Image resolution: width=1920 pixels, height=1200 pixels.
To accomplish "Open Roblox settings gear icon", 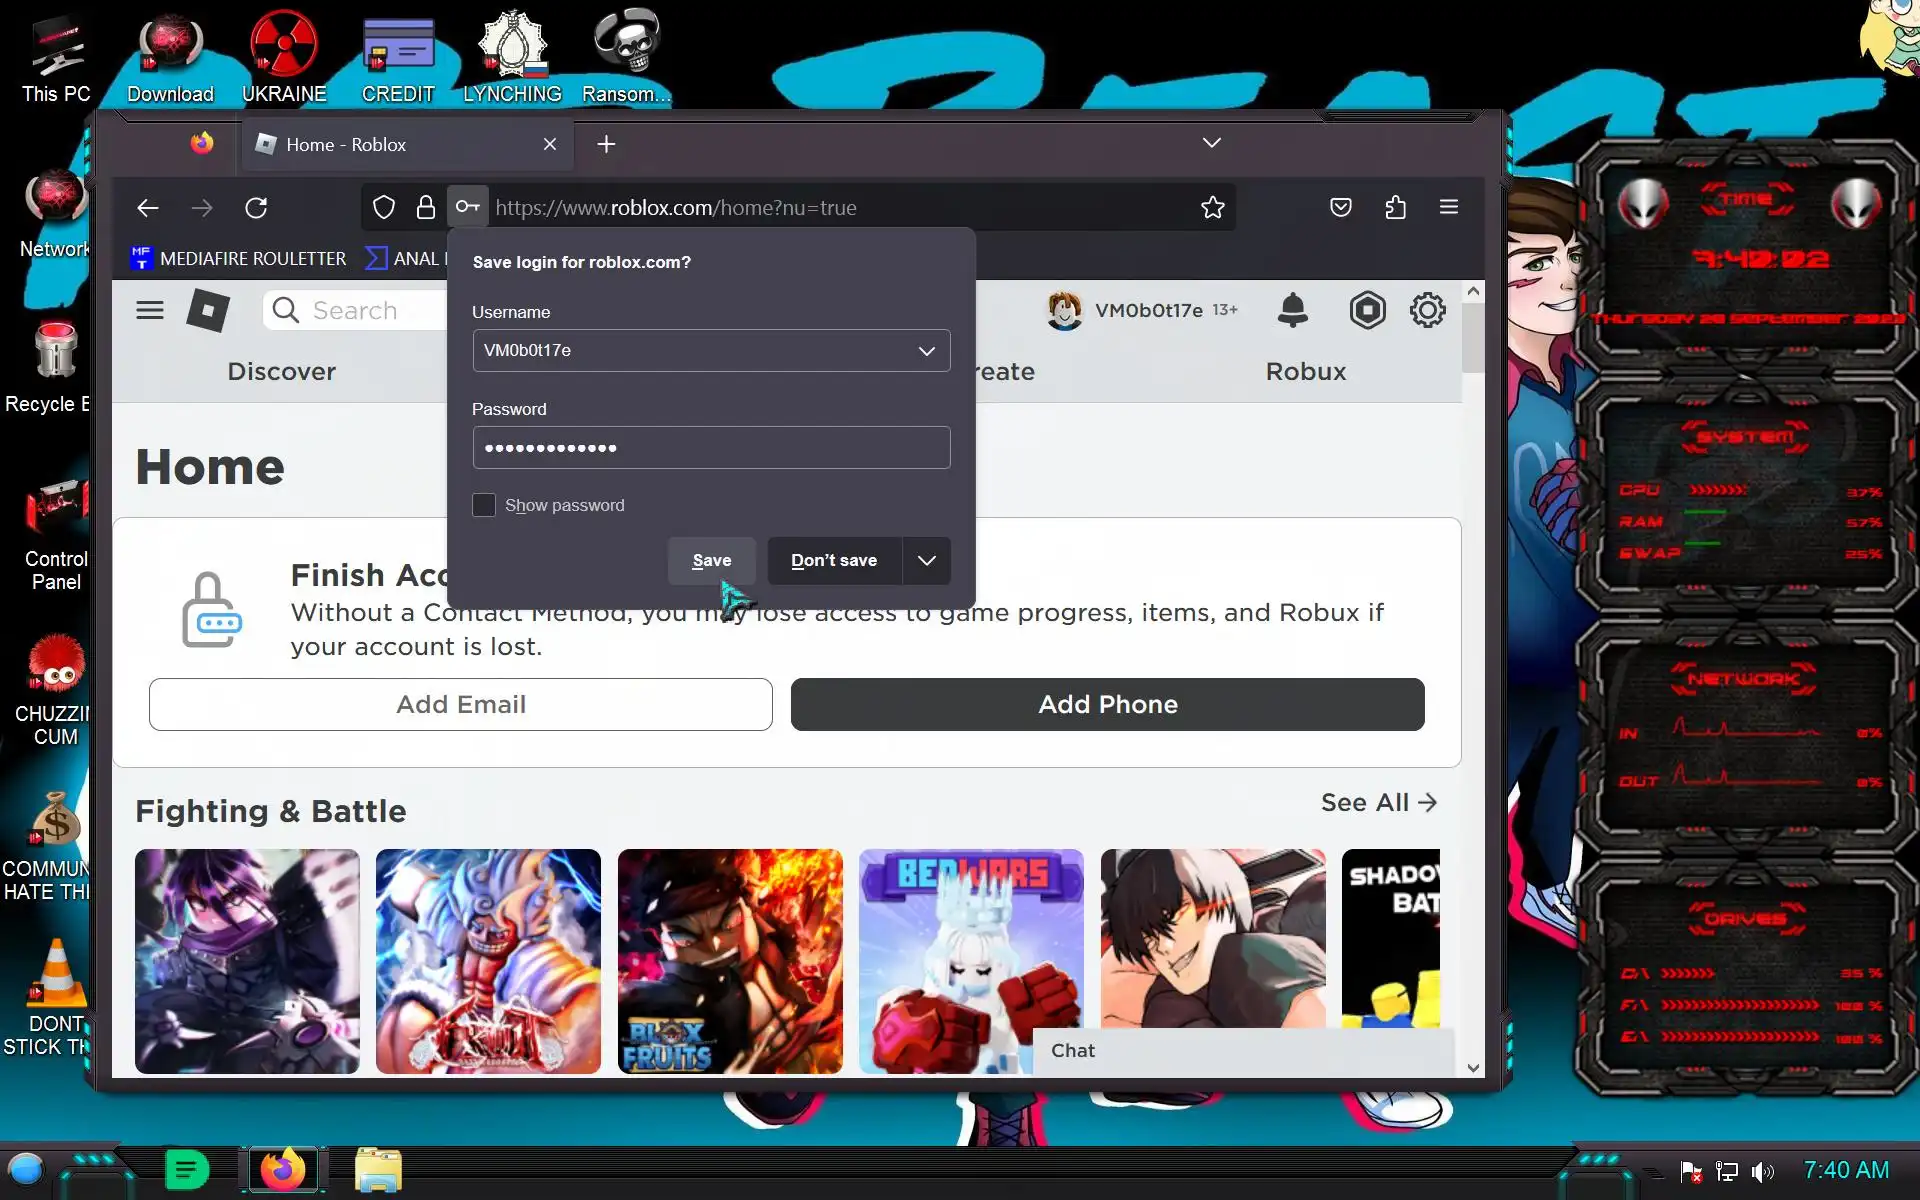I will (x=1427, y=310).
